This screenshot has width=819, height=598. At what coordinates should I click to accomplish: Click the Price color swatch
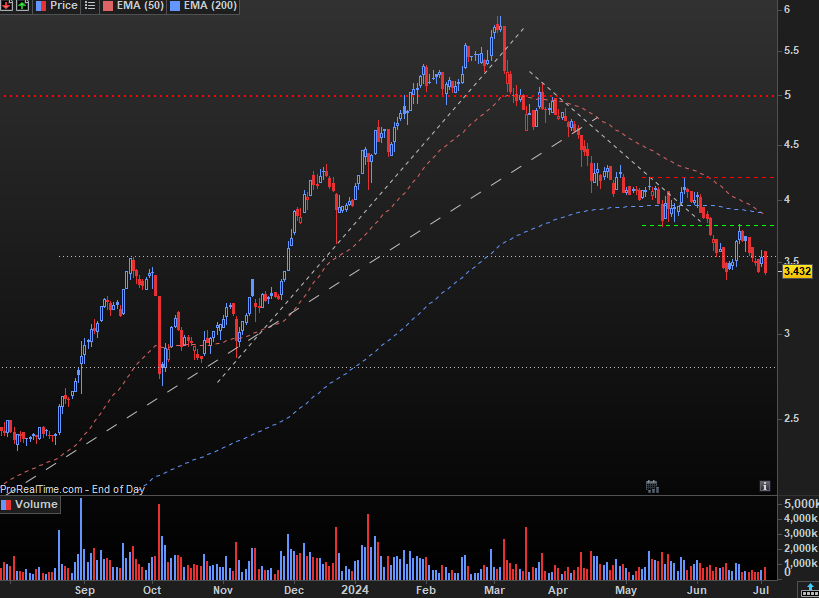click(40, 6)
